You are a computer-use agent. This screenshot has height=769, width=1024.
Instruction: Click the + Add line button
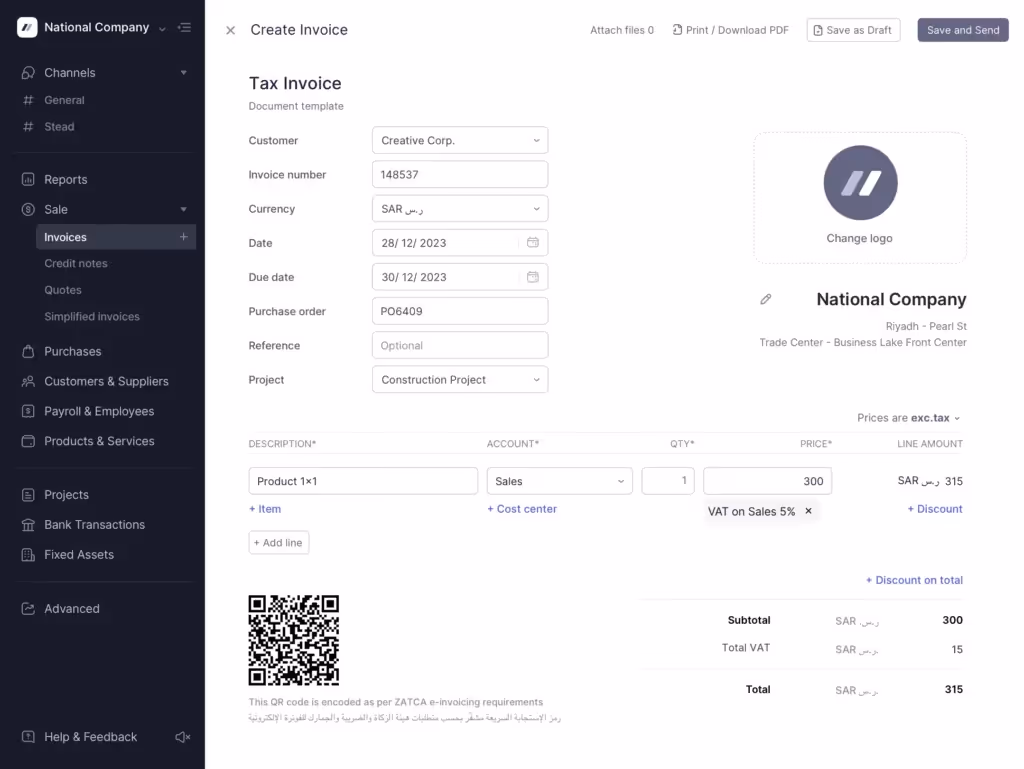[x=279, y=542]
